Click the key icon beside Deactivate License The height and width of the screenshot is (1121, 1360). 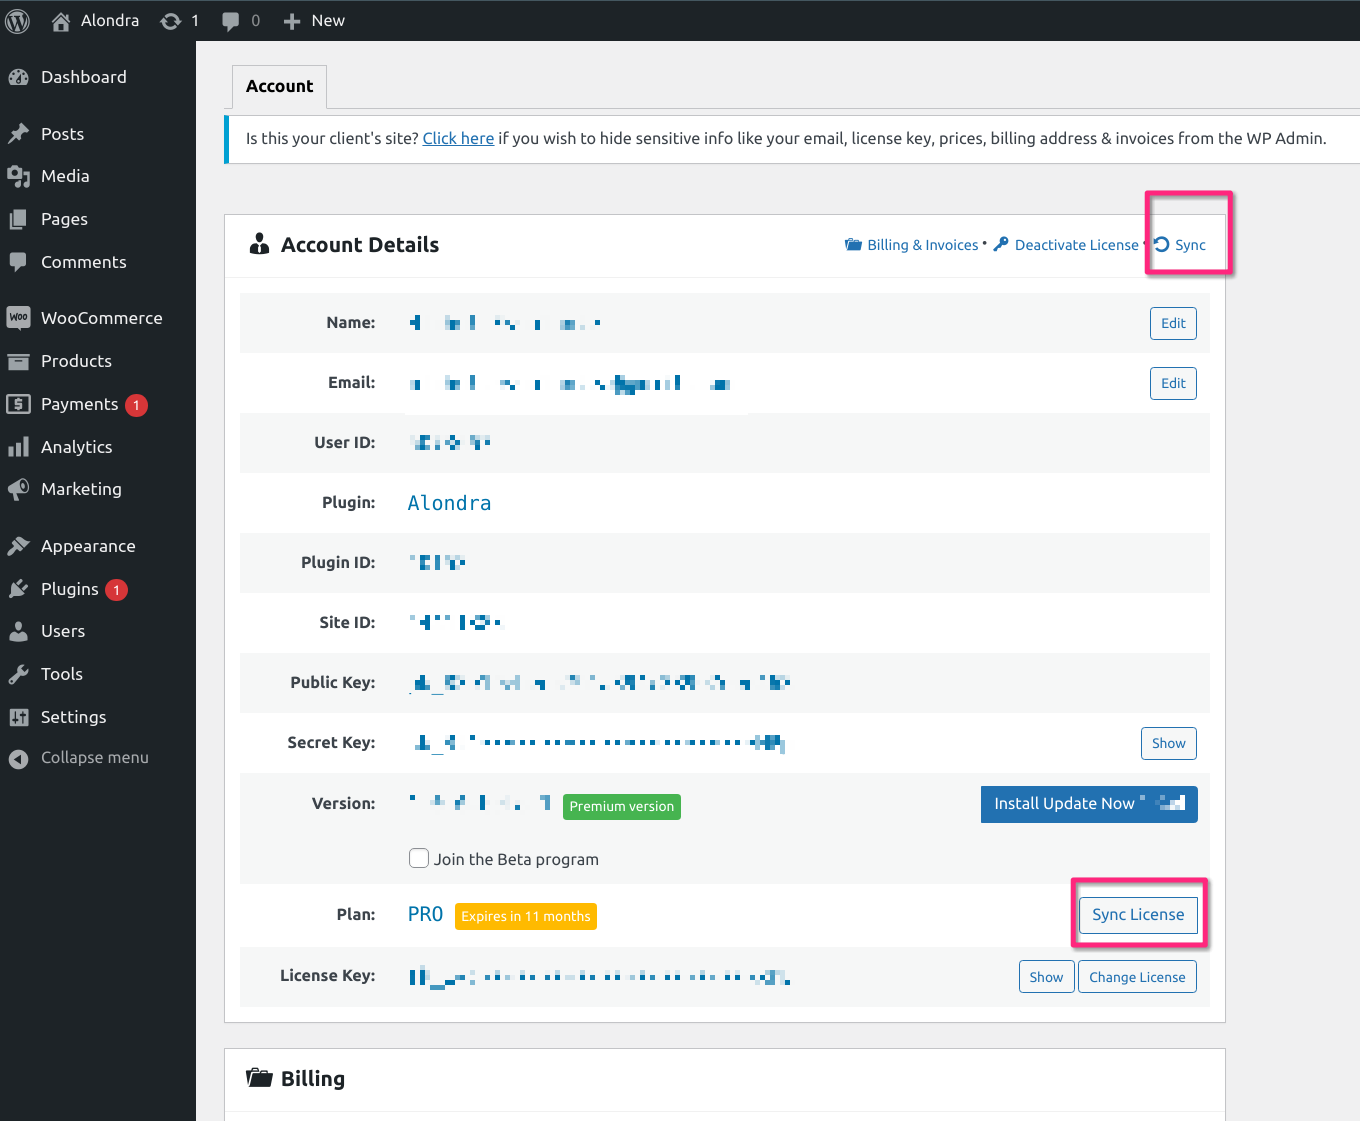[x=1000, y=244]
